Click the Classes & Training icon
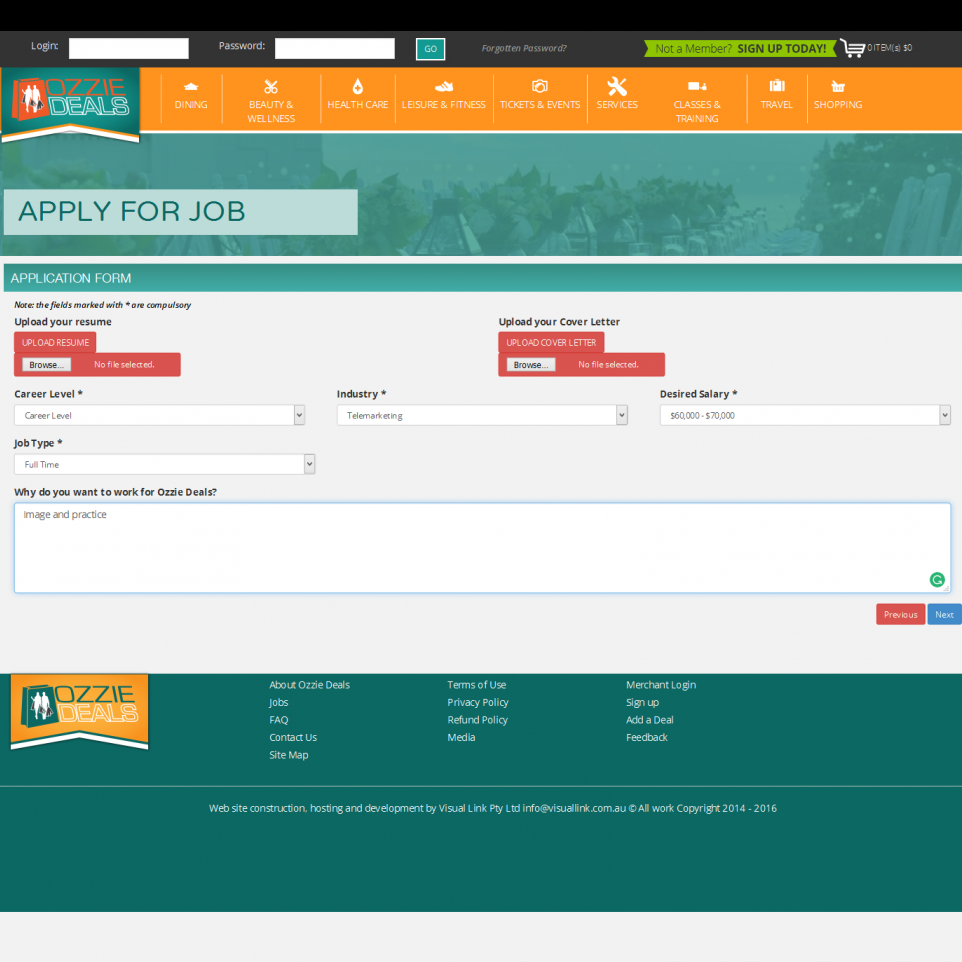The width and height of the screenshot is (962, 962). tap(697, 87)
